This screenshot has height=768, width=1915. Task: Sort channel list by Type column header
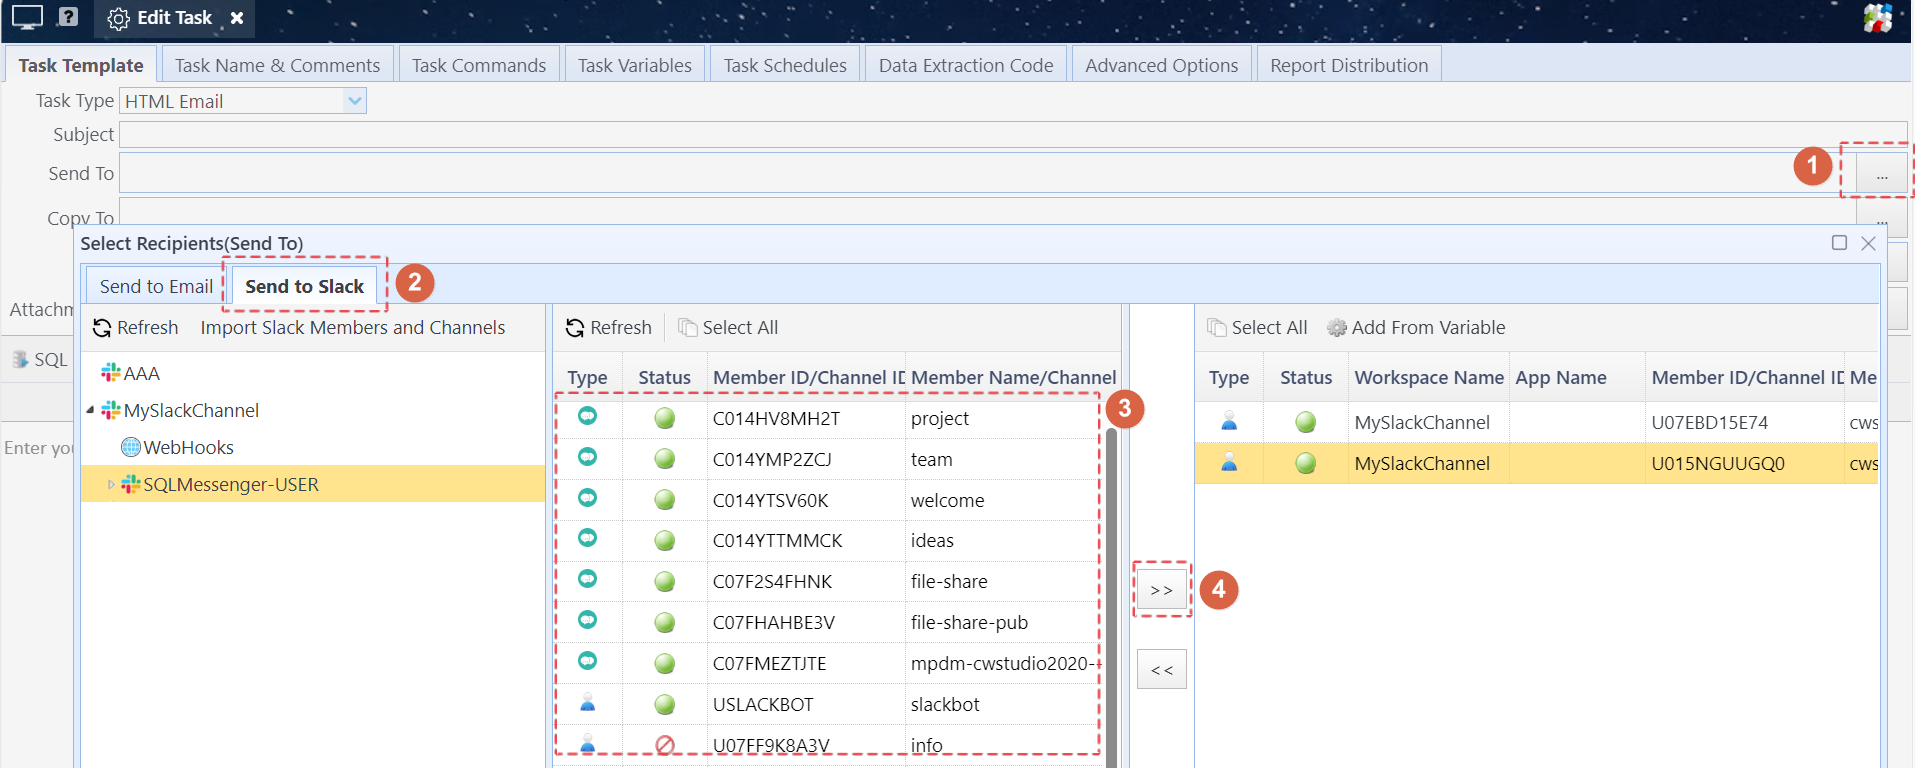point(587,377)
